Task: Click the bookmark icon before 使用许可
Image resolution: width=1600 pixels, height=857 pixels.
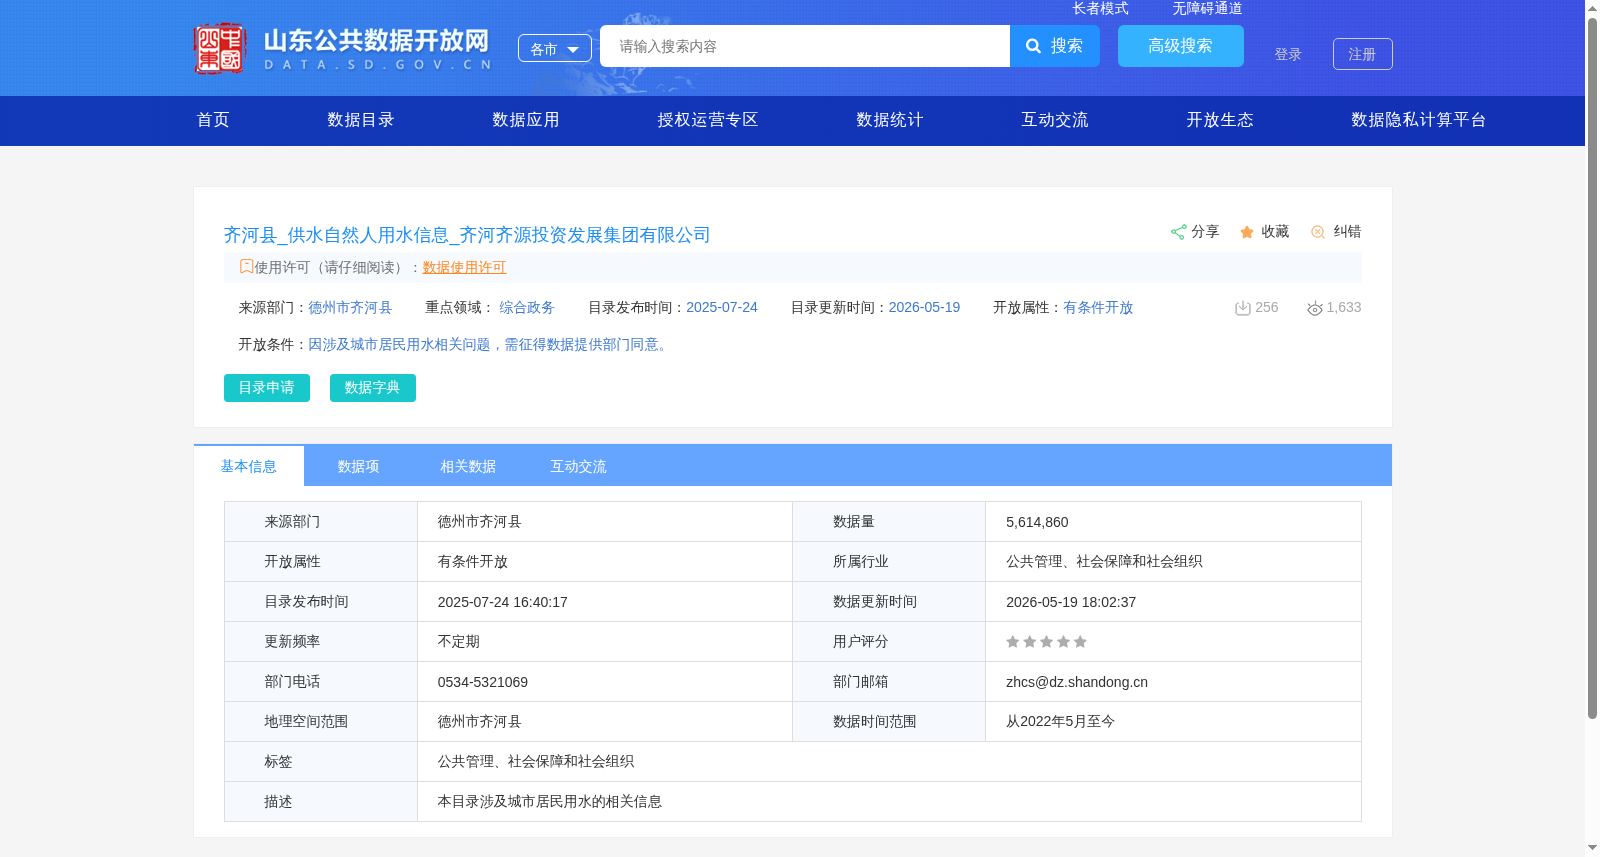Action: [x=246, y=266]
